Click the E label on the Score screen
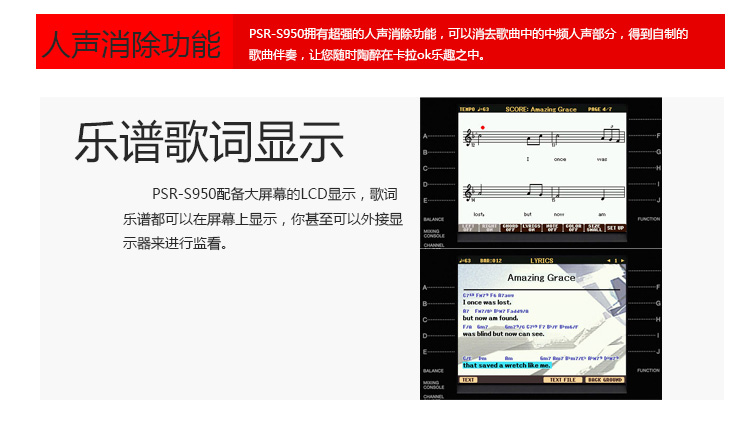 (x=425, y=201)
